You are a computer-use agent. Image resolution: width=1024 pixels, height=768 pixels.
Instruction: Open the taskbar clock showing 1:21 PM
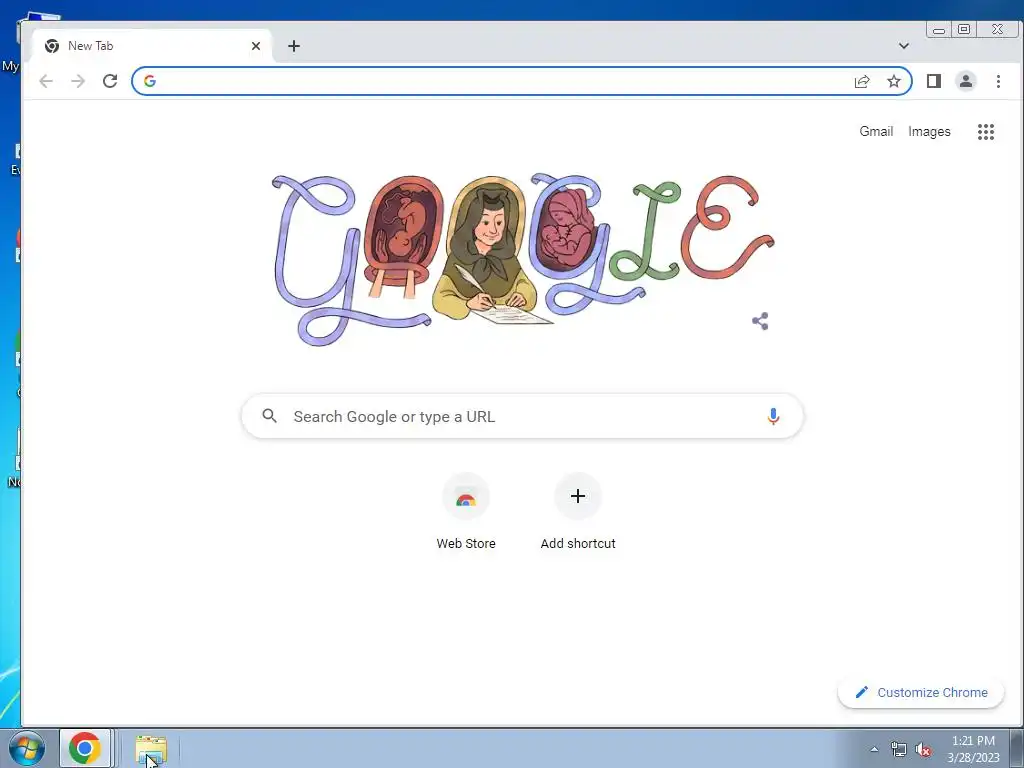point(973,749)
